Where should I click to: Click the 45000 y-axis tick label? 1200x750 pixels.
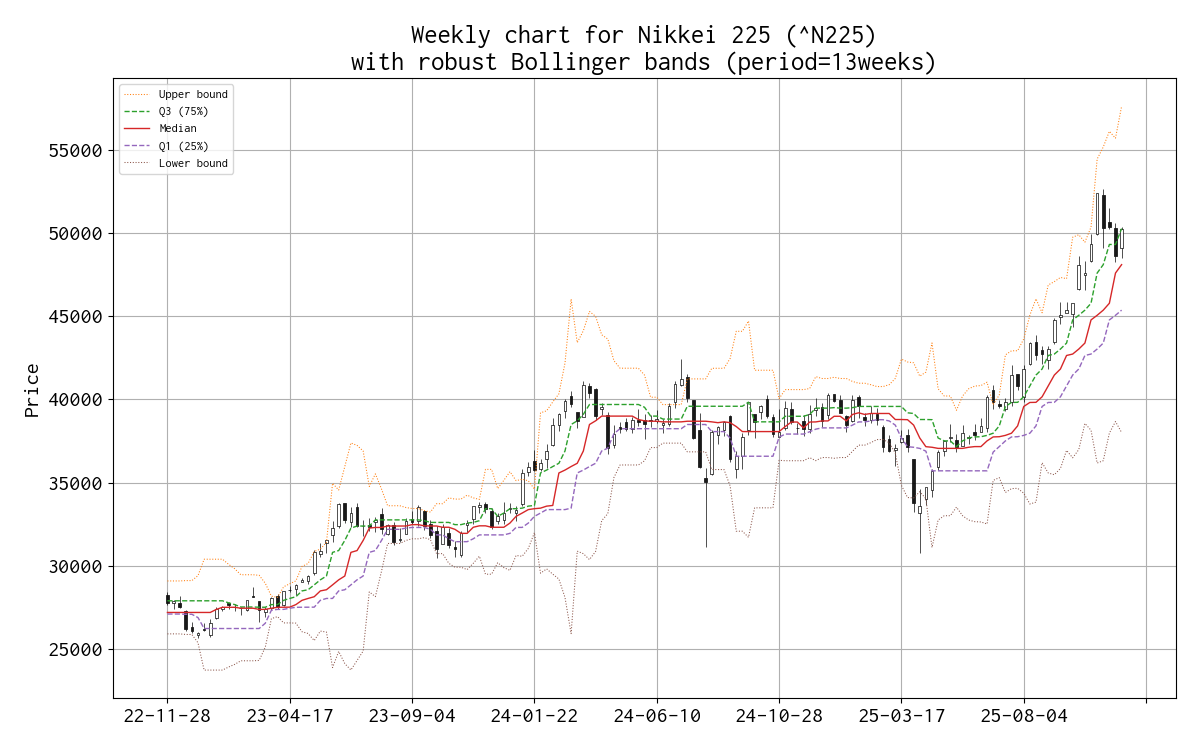76,317
